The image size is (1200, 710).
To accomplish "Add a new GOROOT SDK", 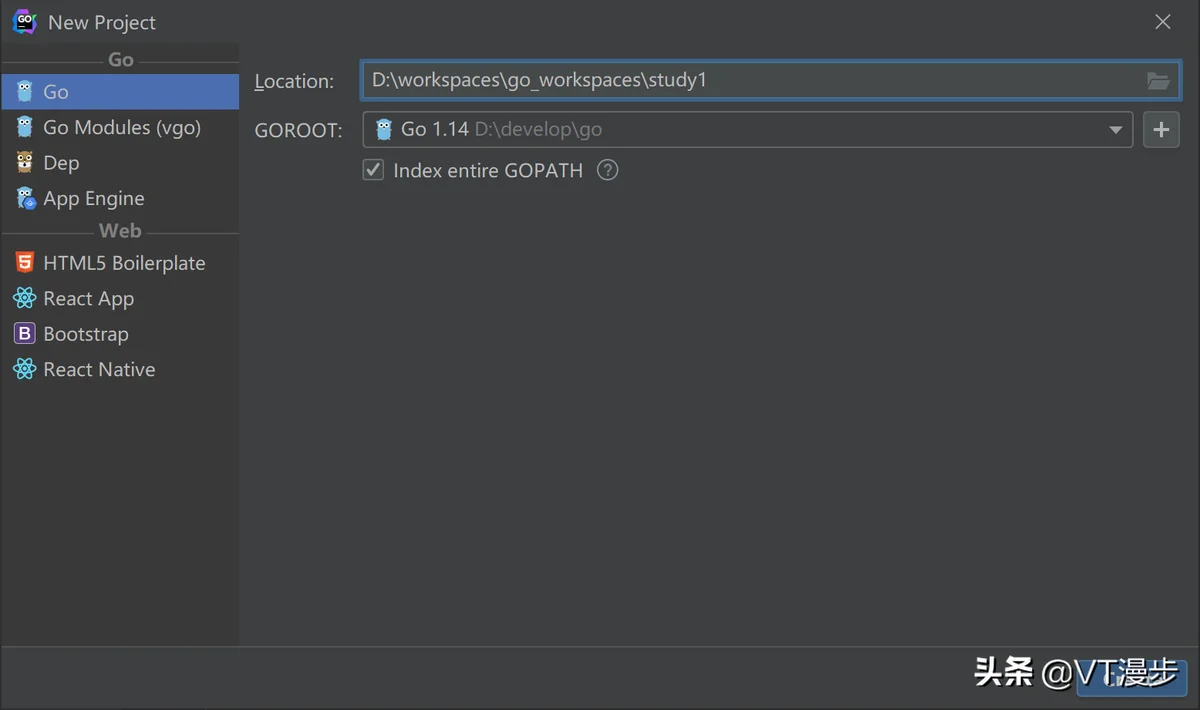I will coord(1161,130).
